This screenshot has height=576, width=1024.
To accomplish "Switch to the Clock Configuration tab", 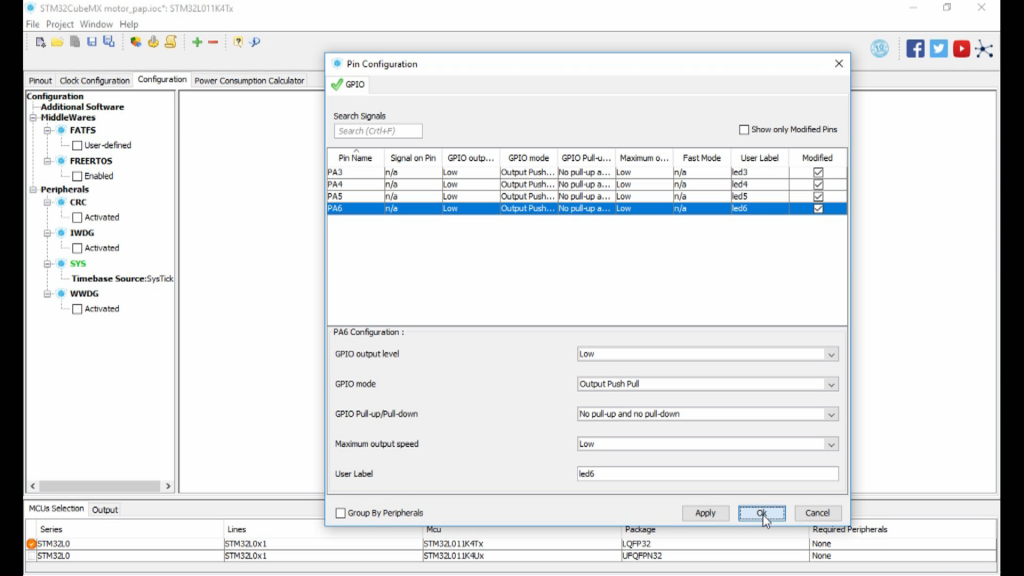I will click(94, 80).
